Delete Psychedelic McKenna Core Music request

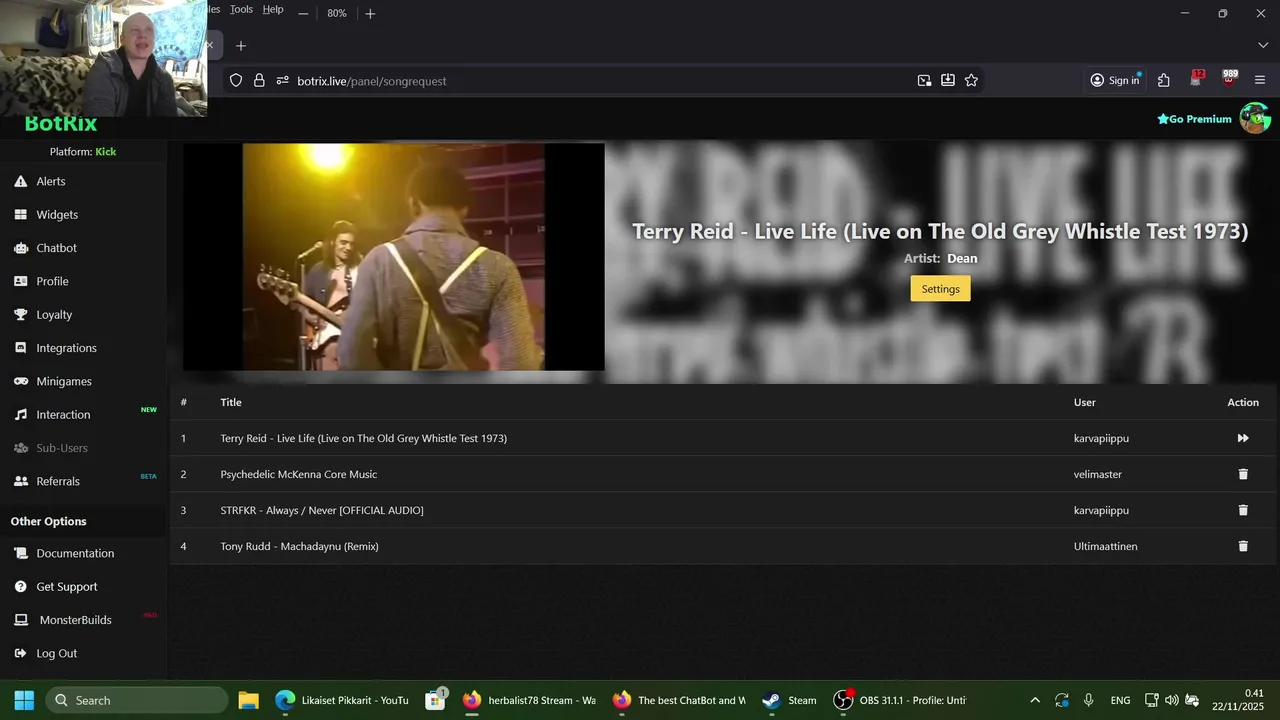[x=1243, y=474]
